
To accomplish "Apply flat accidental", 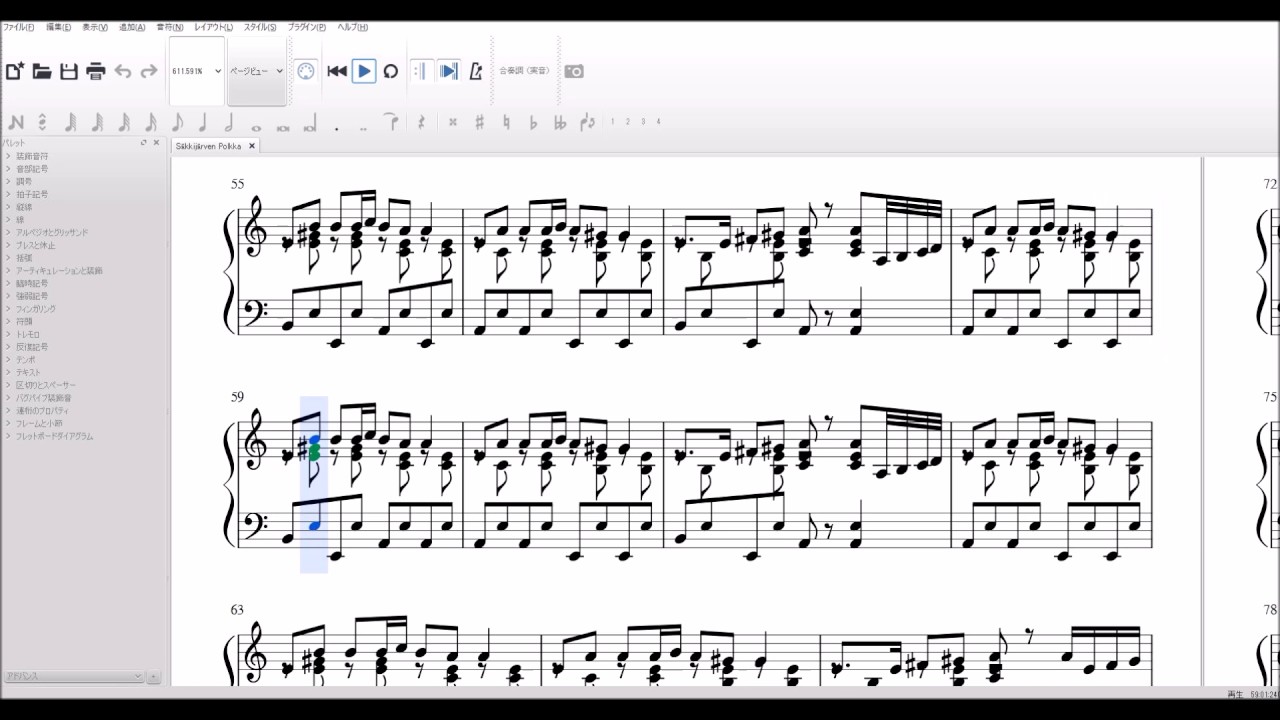I will [533, 122].
